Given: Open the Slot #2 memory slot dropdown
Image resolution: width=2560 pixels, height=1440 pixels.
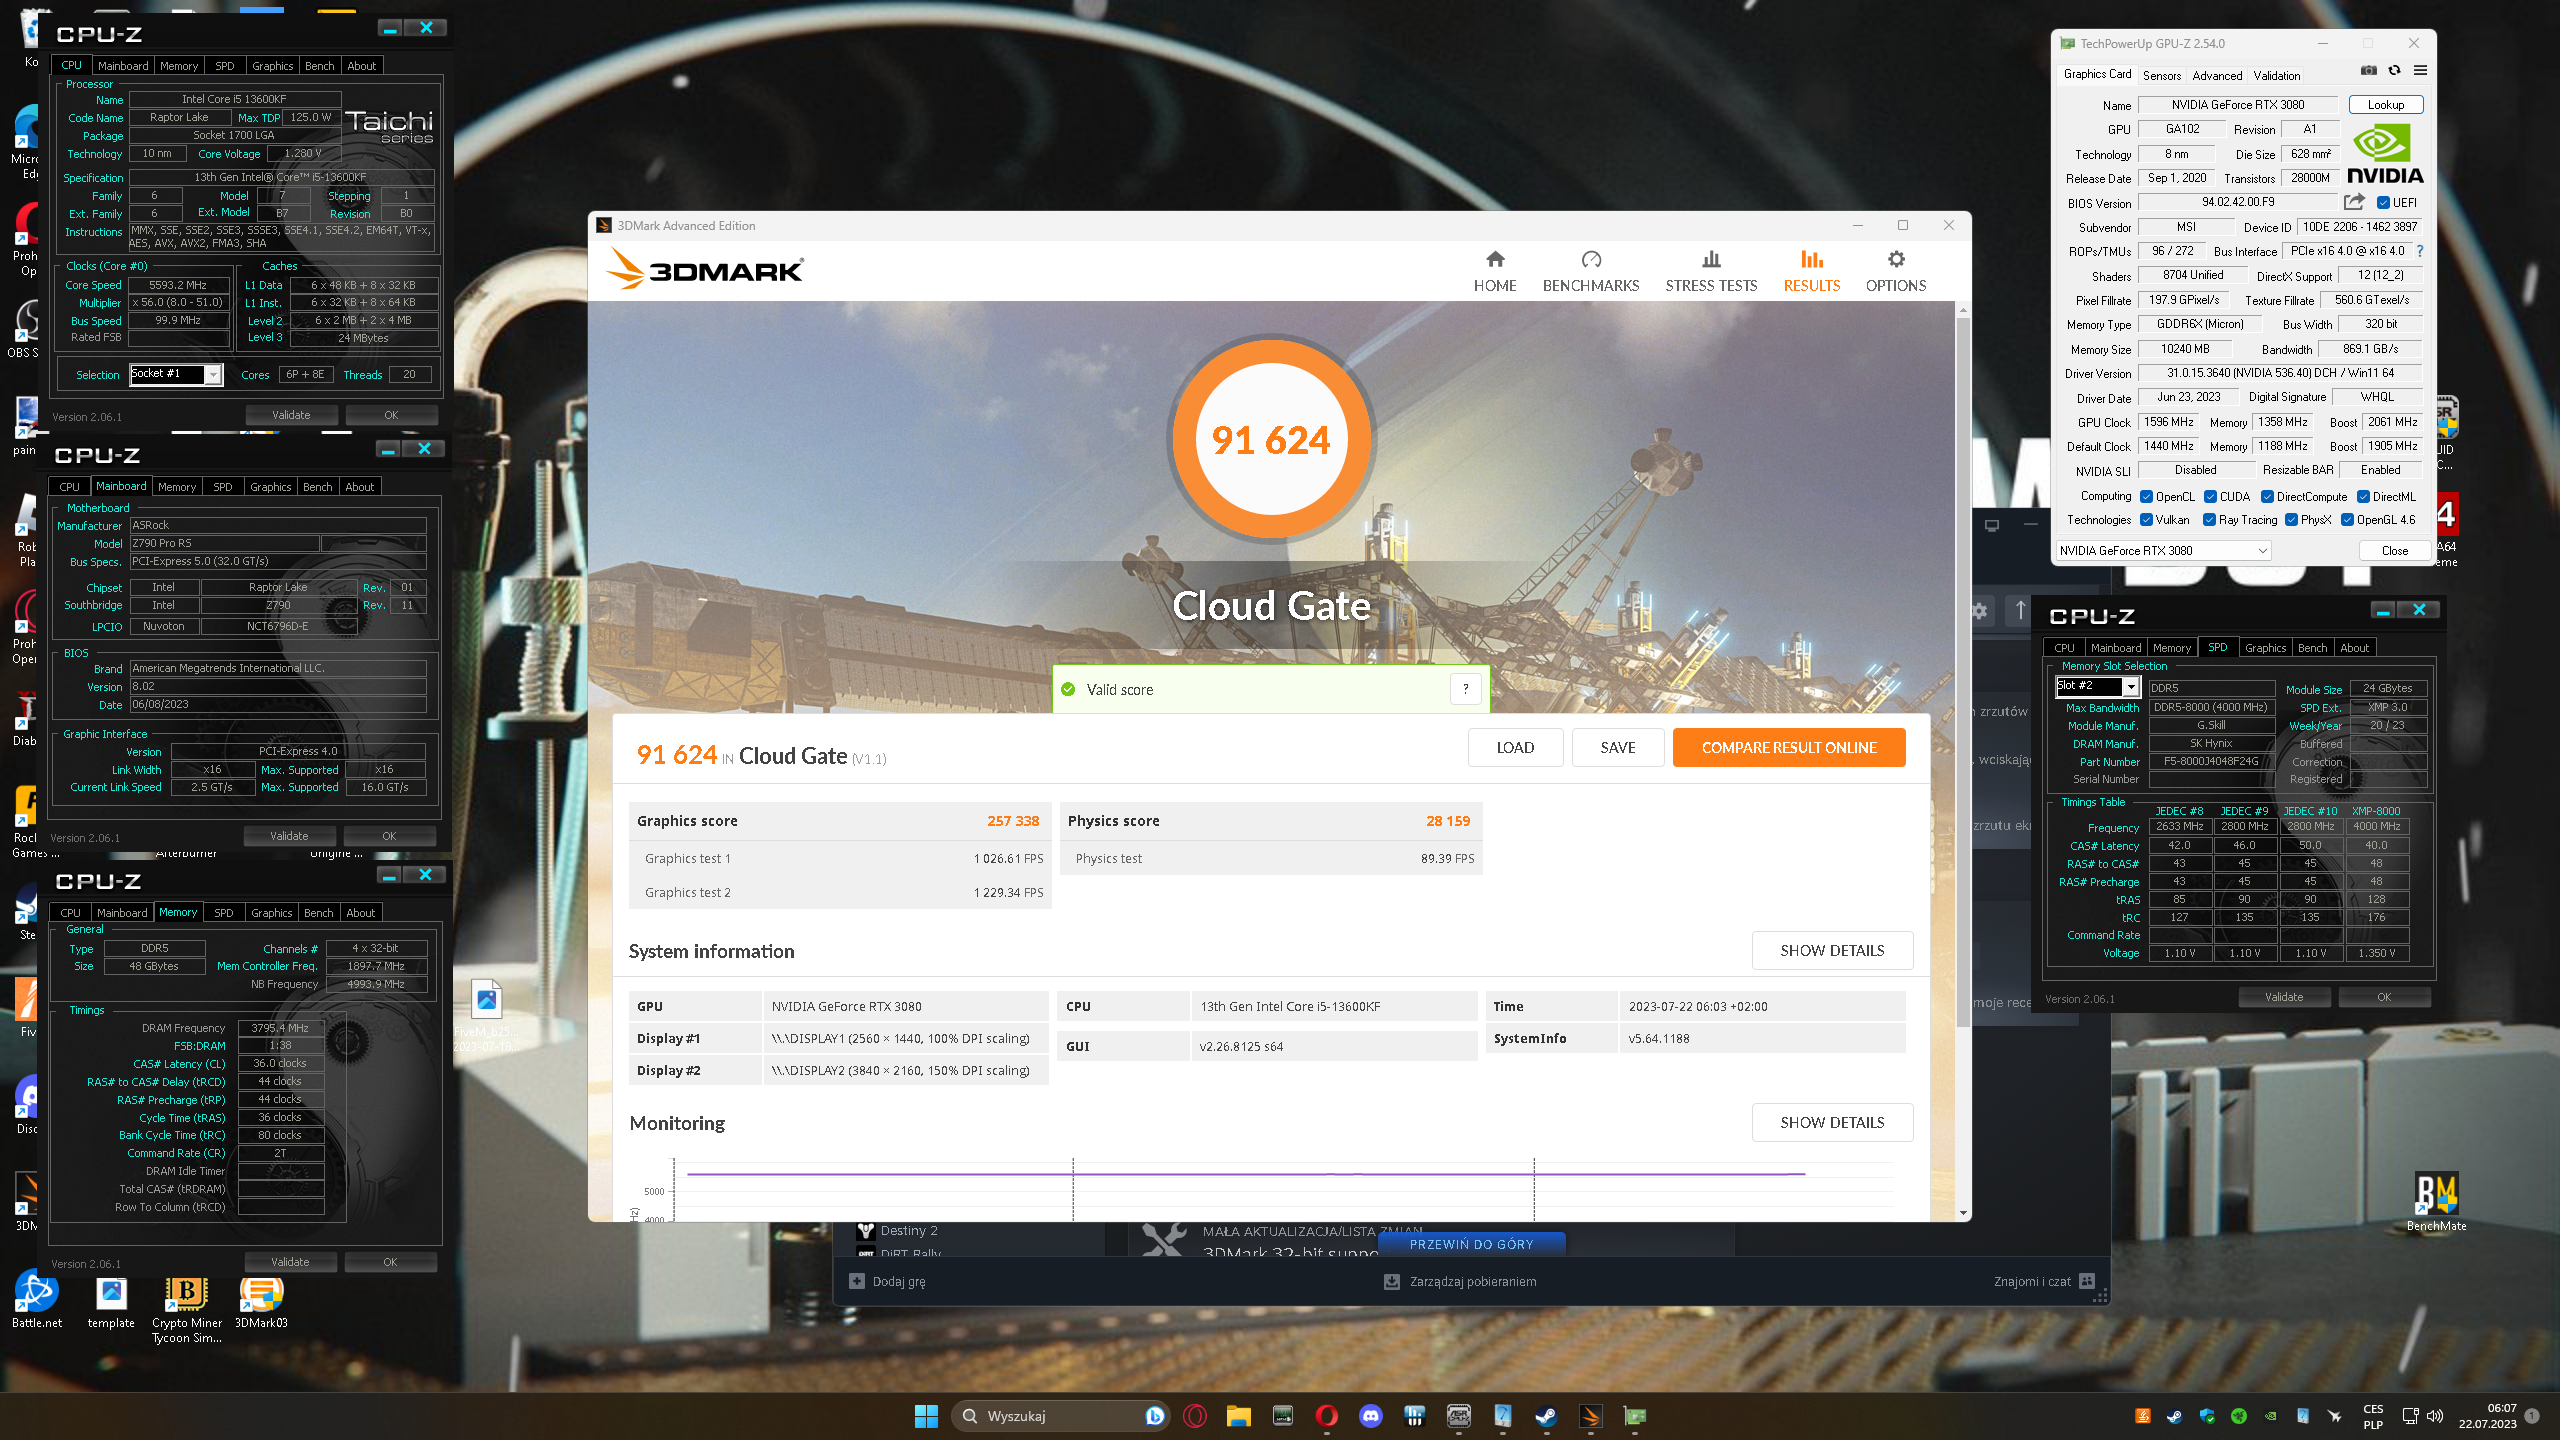Looking at the screenshot, I should 2097,686.
